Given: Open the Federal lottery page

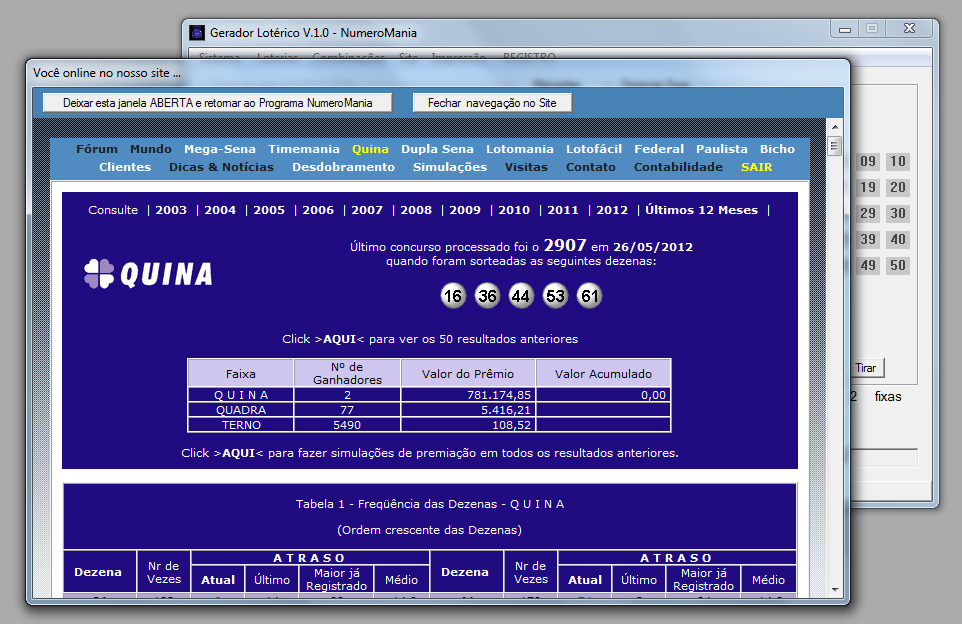Looking at the screenshot, I should 659,149.
